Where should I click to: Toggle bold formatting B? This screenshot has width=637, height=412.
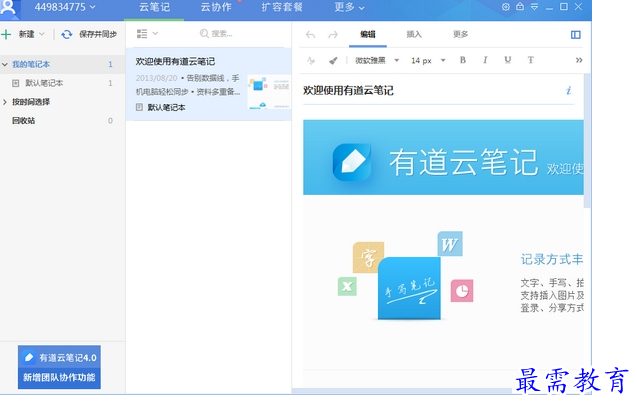click(x=463, y=60)
